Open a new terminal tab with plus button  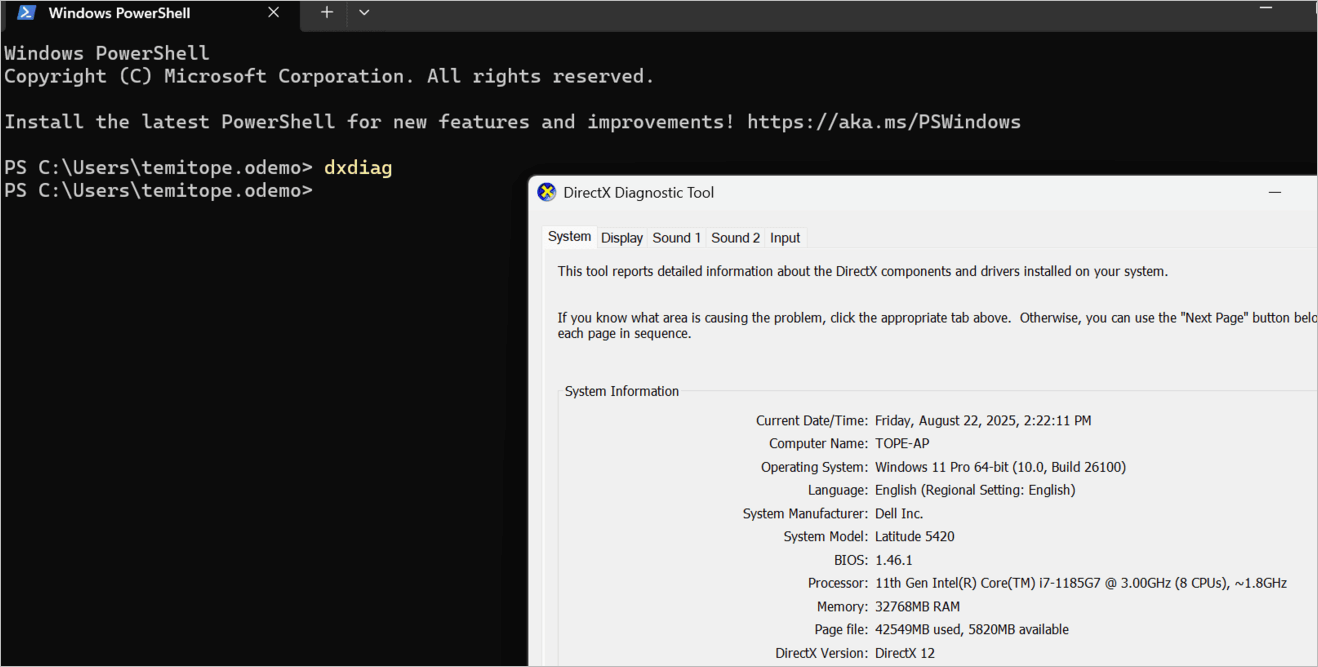(326, 13)
